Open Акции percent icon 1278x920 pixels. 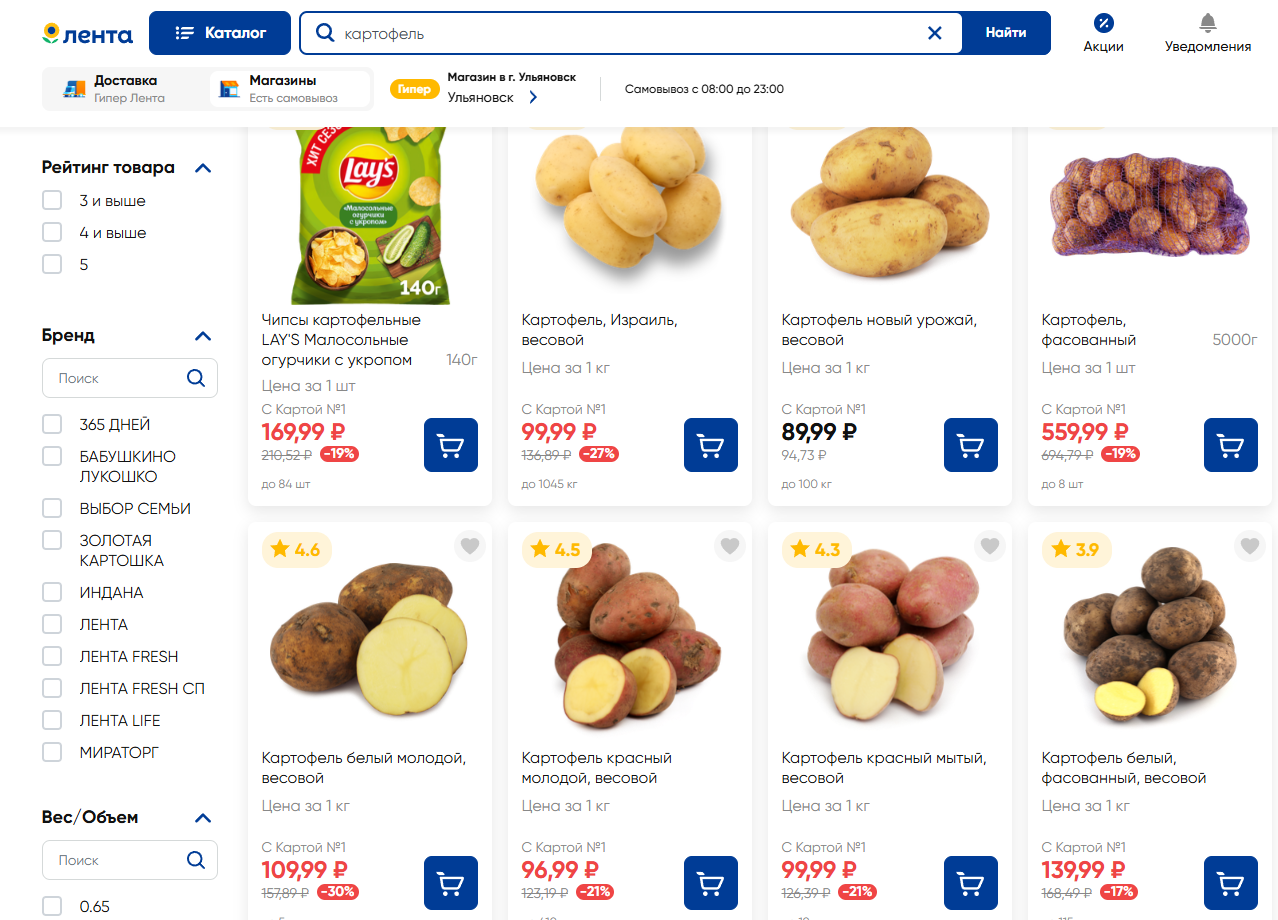pyautogui.click(x=1103, y=24)
